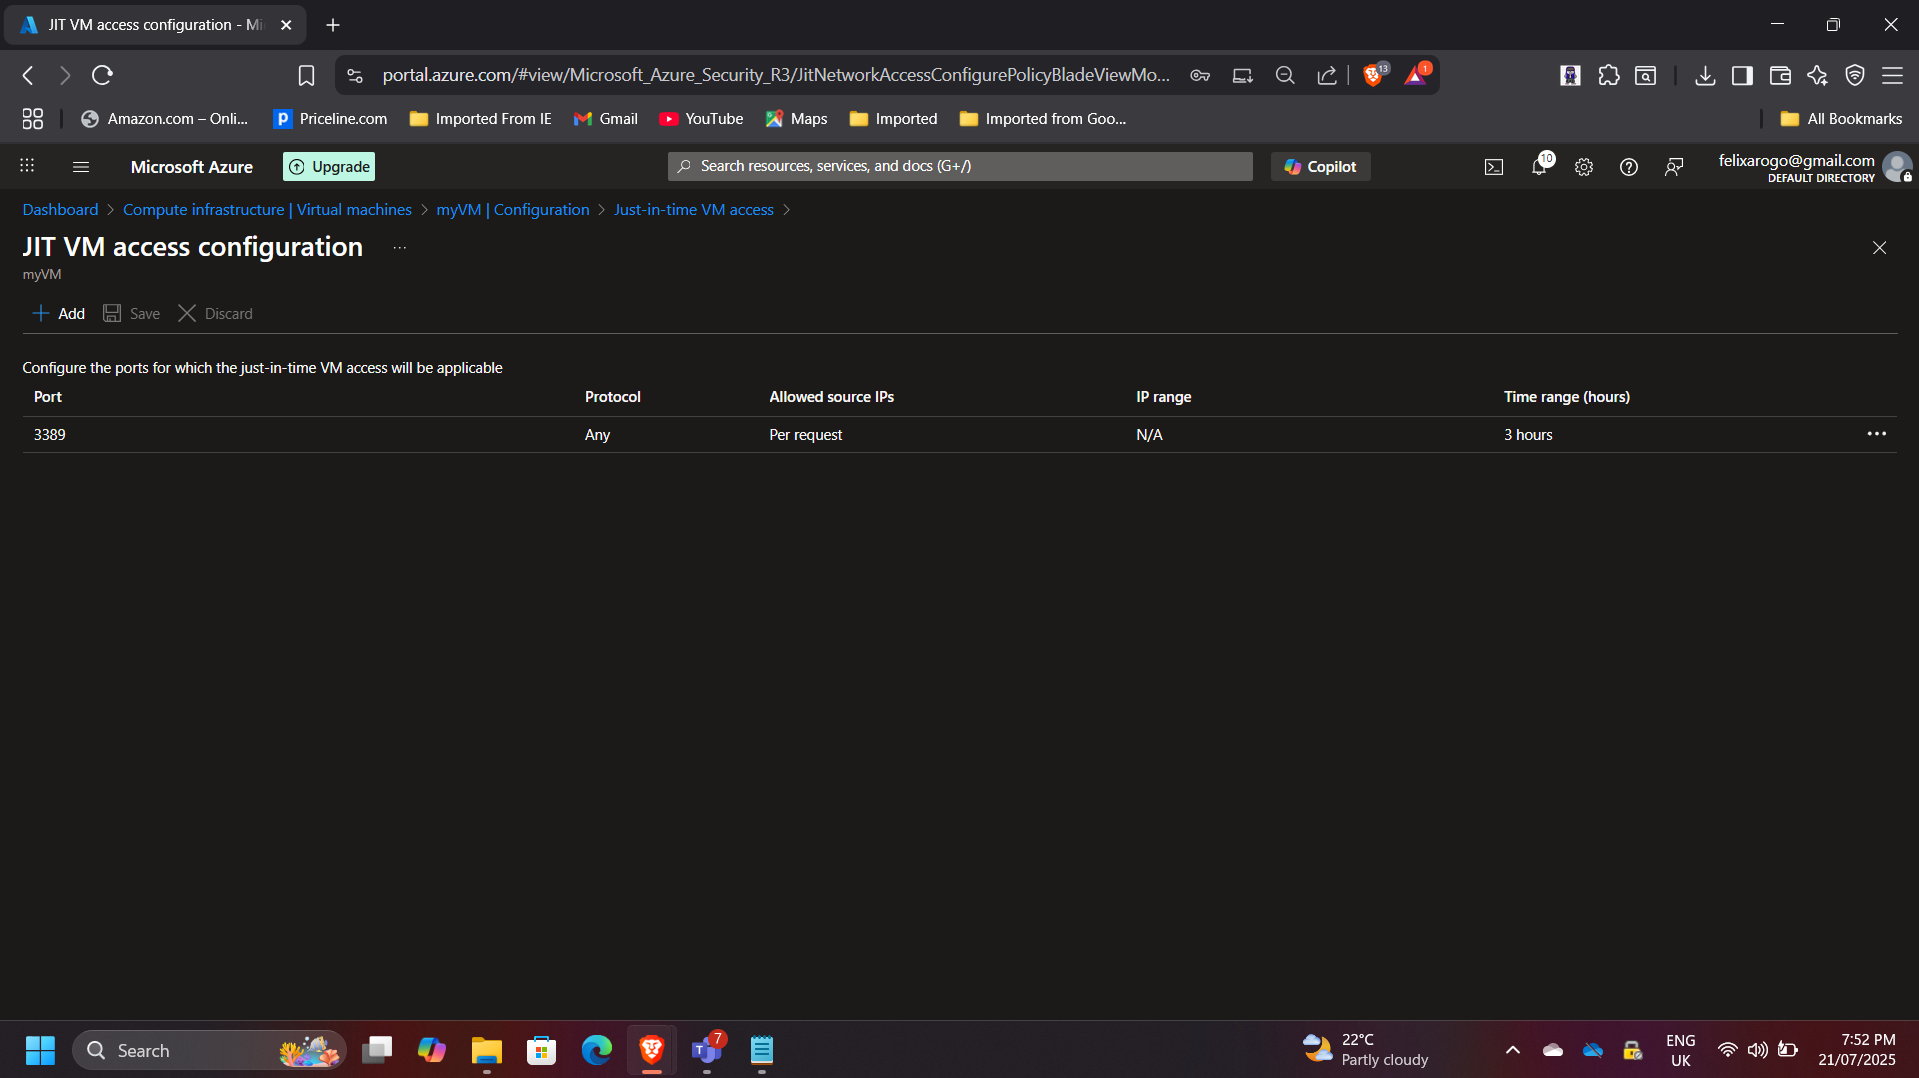Show hidden system tray icons

[1513, 1050]
